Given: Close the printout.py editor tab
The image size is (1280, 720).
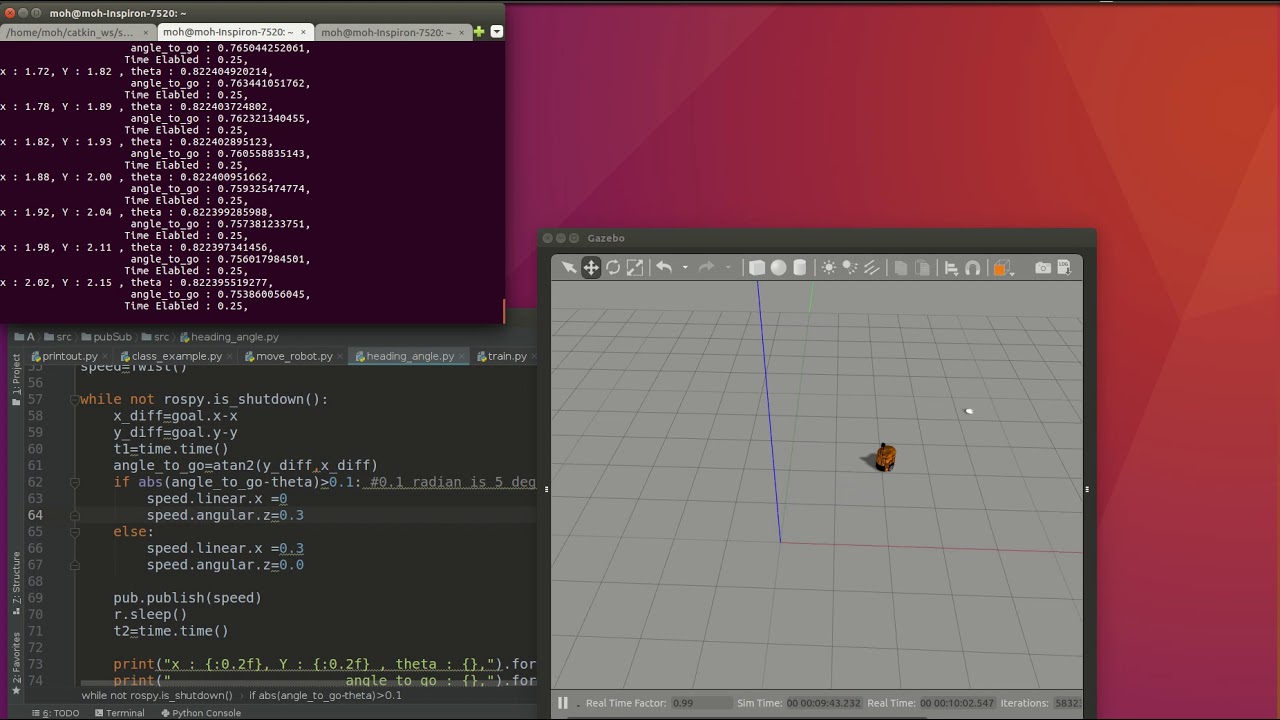Looking at the screenshot, I should click(105, 356).
